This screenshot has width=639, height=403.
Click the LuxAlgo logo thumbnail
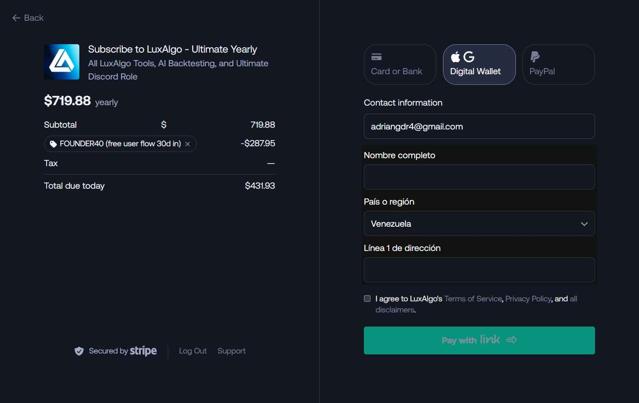(x=62, y=62)
